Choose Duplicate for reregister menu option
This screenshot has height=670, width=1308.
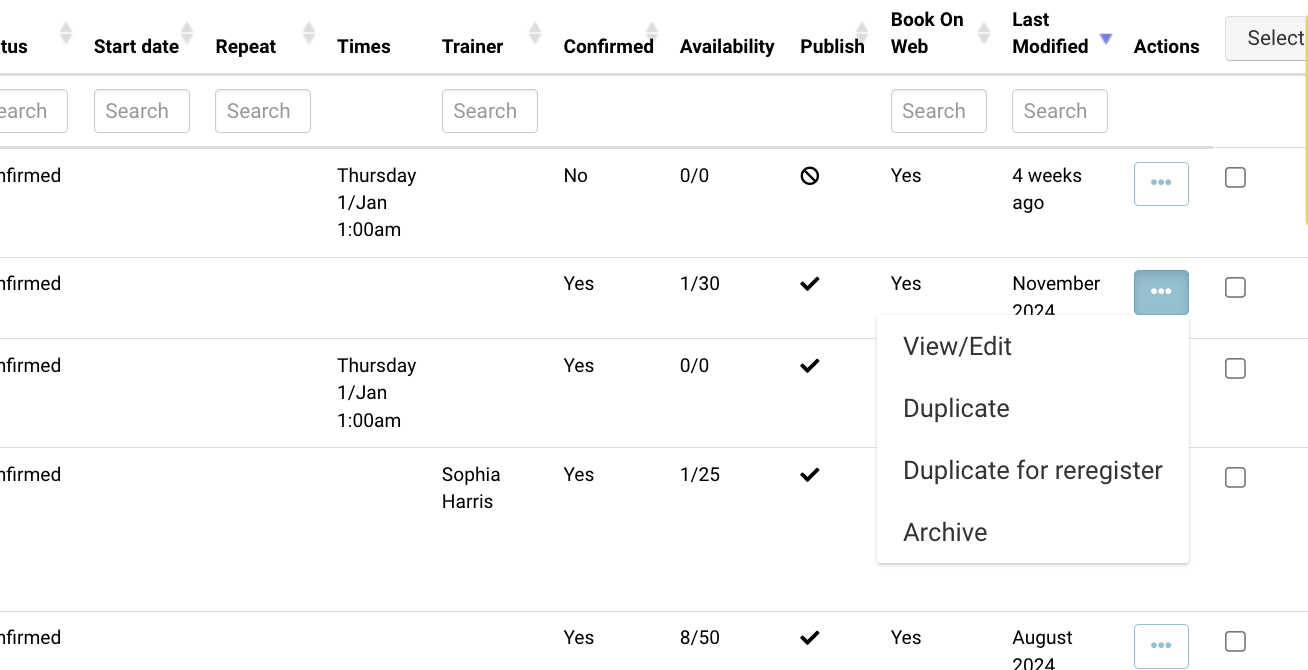(1032, 471)
